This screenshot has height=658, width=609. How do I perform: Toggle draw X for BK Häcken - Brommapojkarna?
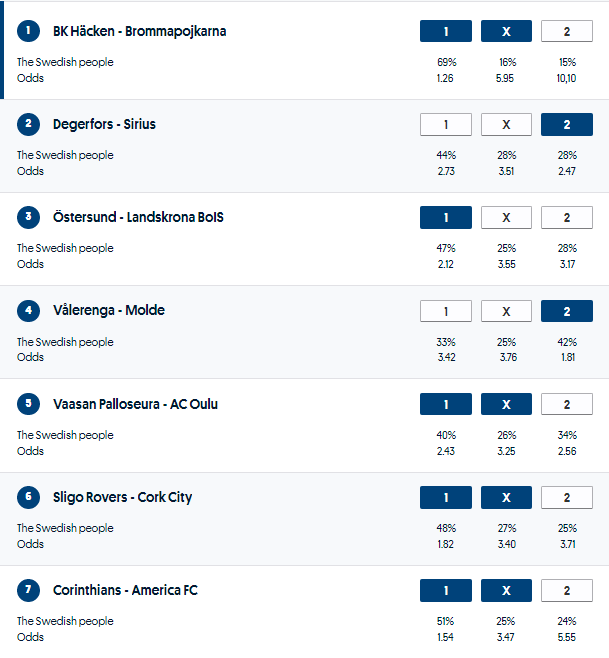506,31
